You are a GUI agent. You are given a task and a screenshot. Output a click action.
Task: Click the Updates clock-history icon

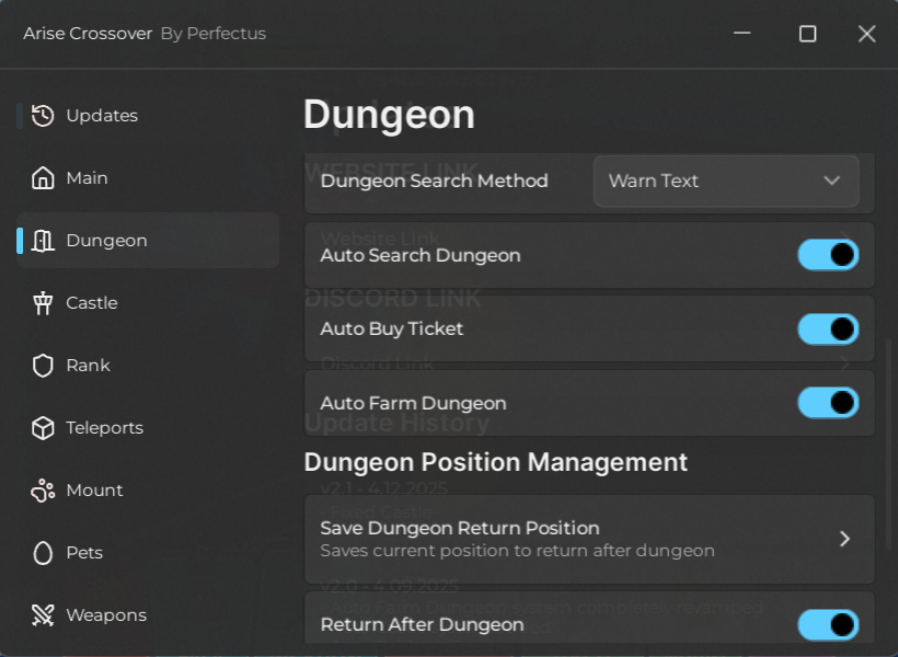[42, 116]
